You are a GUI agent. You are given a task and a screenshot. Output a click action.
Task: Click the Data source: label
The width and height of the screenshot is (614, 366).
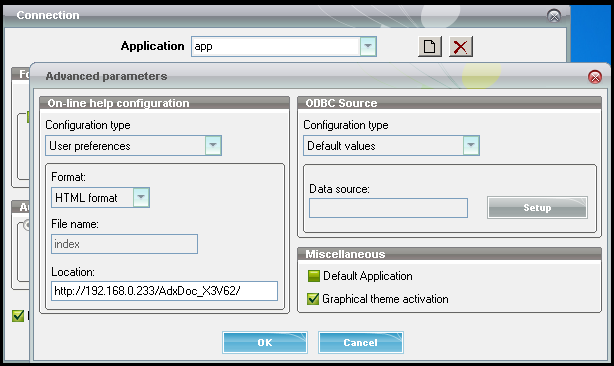coord(340,189)
